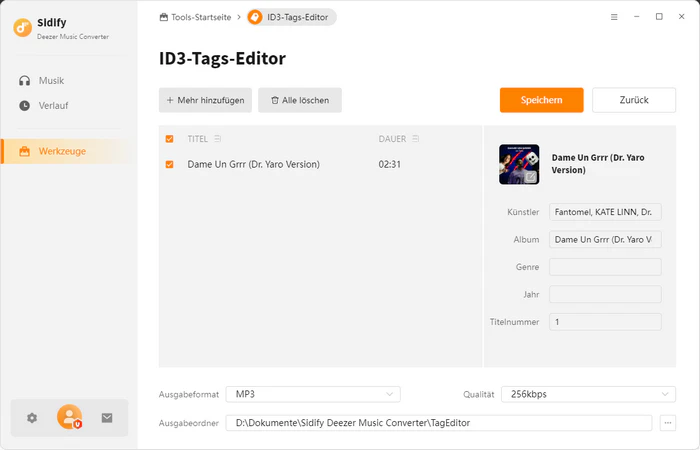
Task: Click the Tools-Startseite toolbox icon
Action: (164, 17)
